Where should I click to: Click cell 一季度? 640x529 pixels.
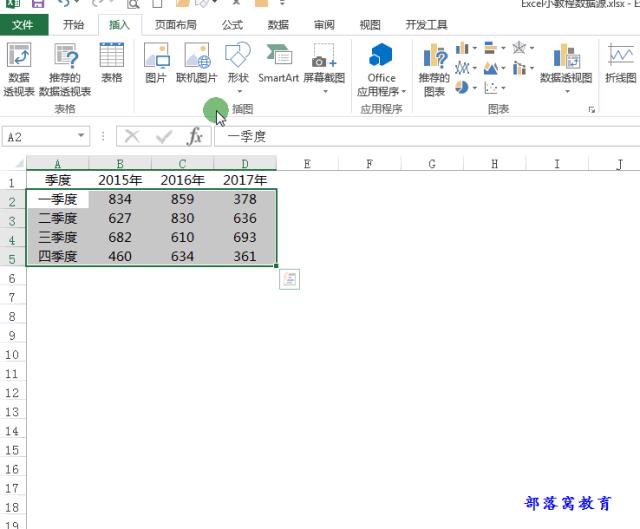click(58, 199)
